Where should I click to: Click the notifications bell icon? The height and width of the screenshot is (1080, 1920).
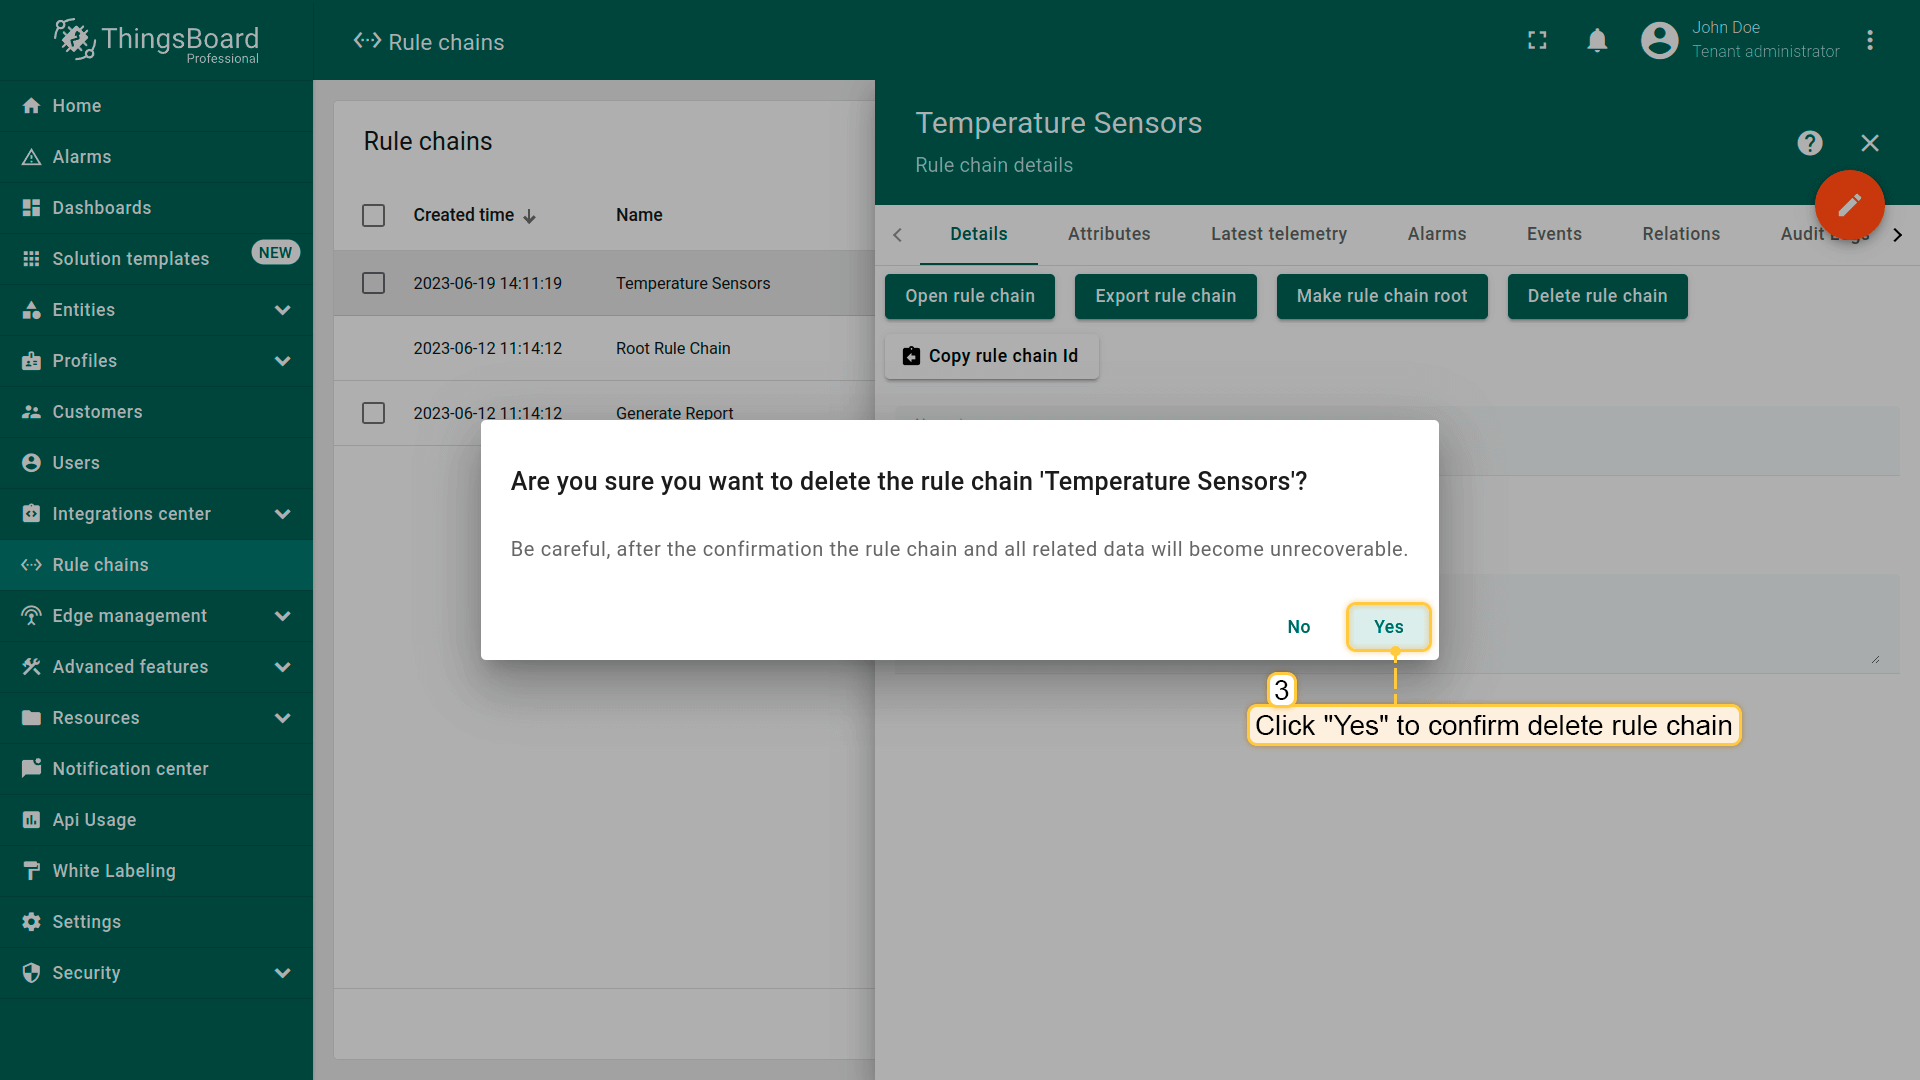click(1597, 40)
